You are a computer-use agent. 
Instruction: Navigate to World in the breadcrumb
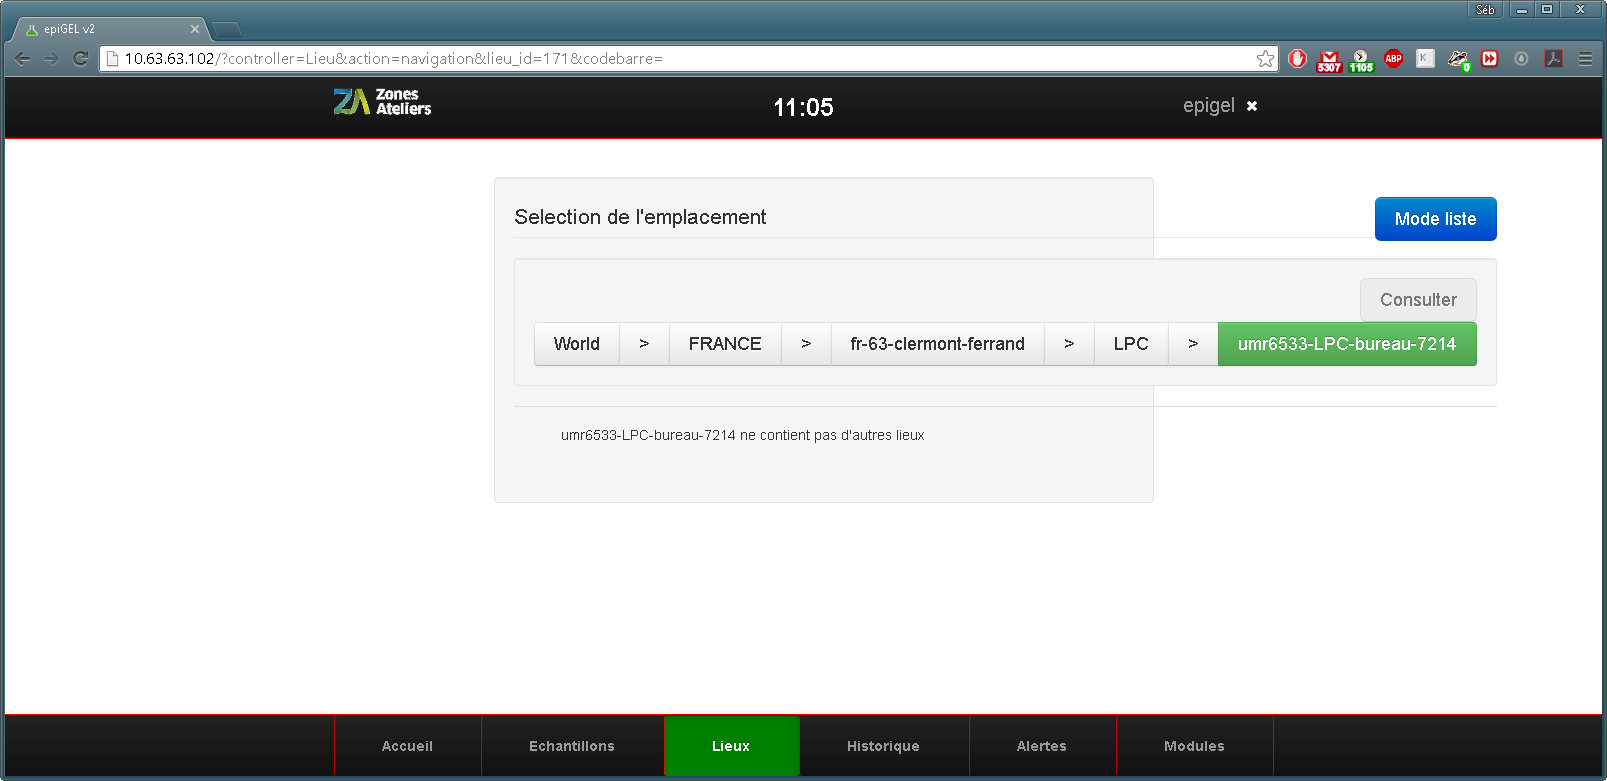tap(576, 344)
